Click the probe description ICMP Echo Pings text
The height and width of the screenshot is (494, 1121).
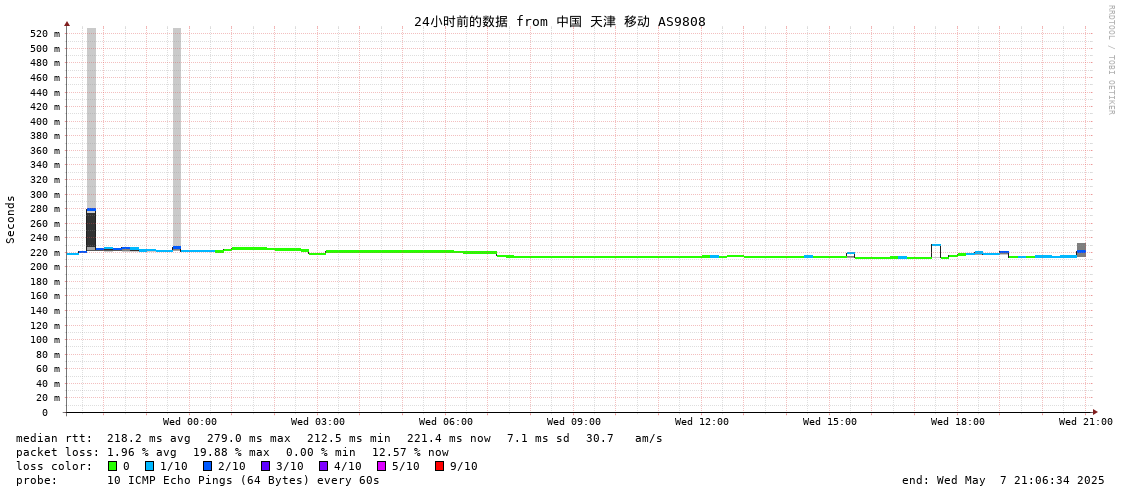pyautogui.click(x=243, y=480)
